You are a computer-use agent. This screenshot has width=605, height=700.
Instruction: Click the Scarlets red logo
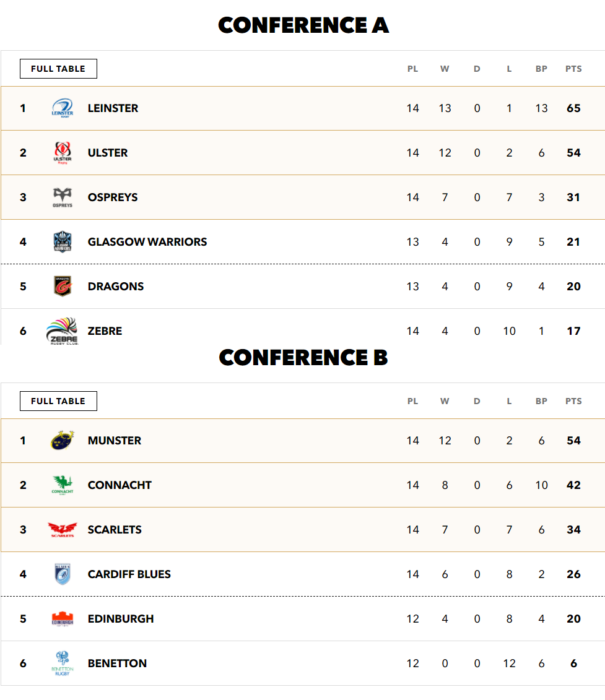63,529
